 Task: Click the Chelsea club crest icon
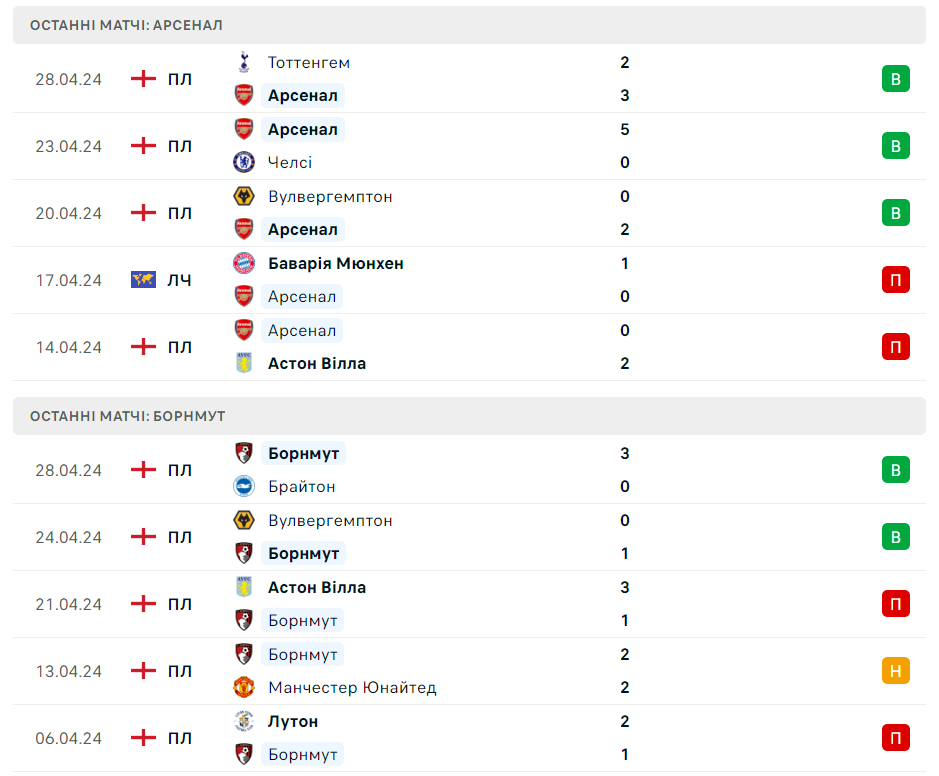point(244,162)
